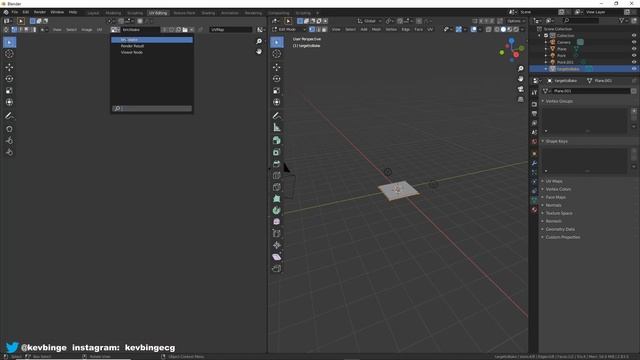
Task: Open the File menu
Action: click(15, 12)
